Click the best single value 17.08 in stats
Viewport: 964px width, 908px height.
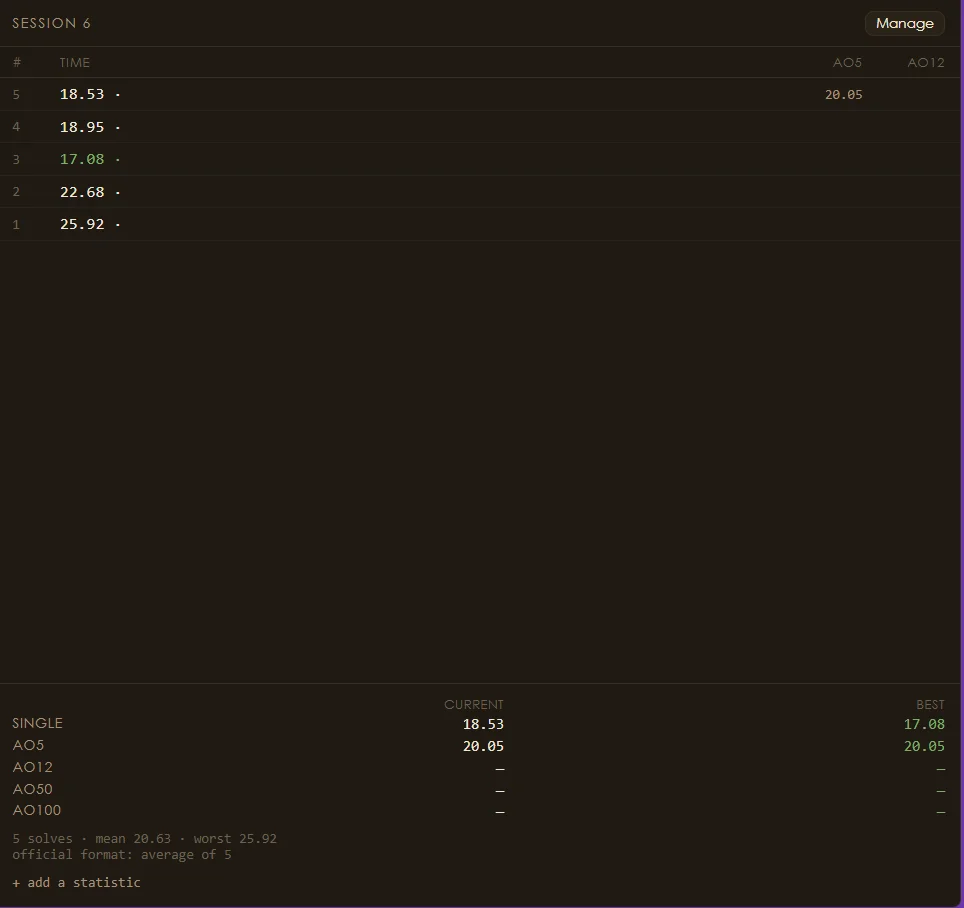(x=924, y=724)
